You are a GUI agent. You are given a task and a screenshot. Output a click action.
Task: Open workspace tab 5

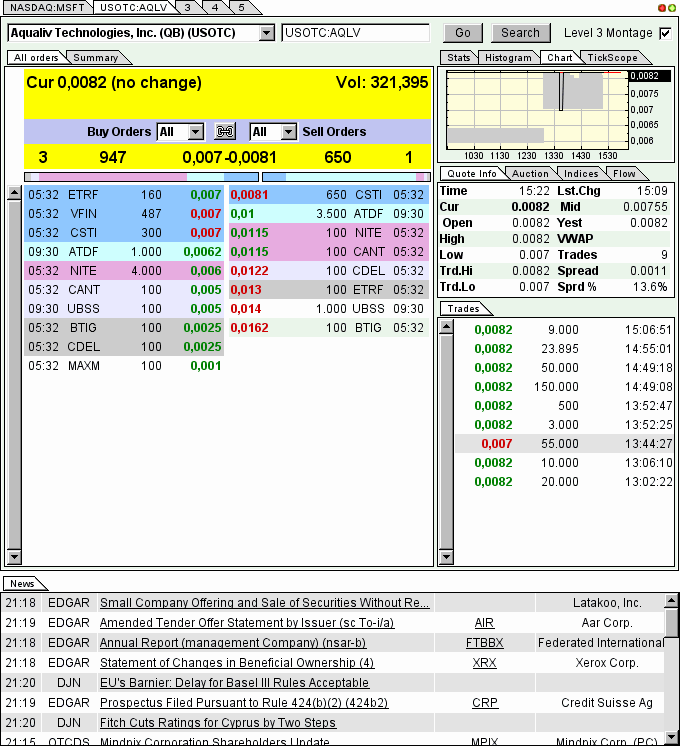click(x=241, y=8)
